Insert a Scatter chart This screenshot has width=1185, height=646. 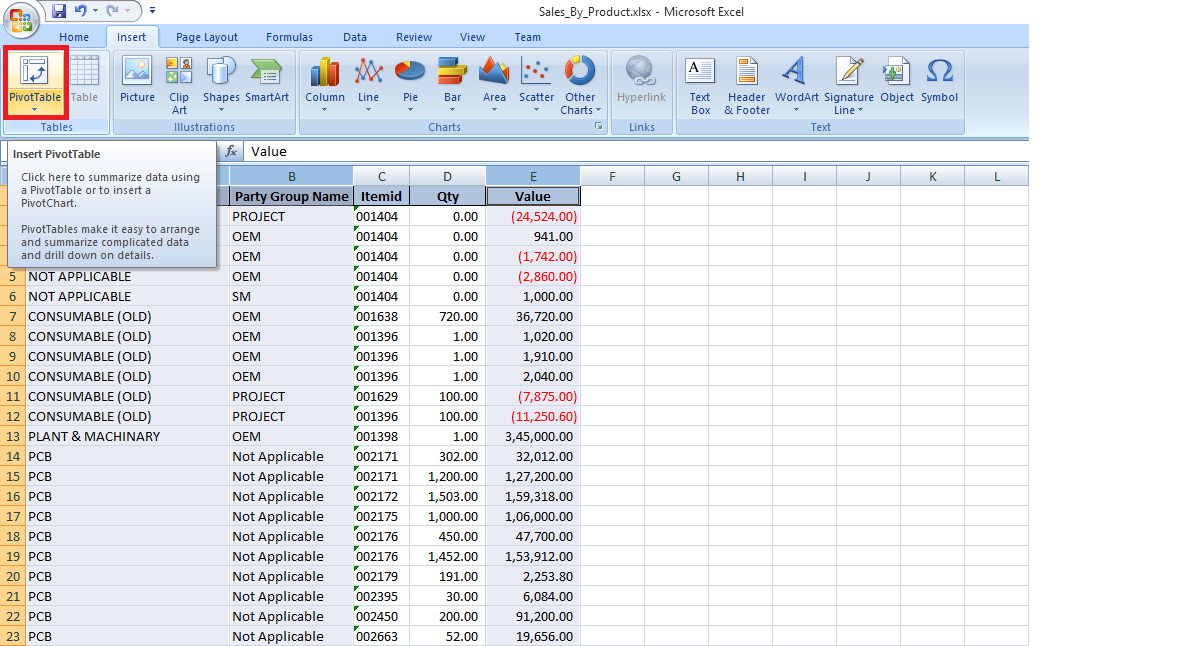(537, 85)
